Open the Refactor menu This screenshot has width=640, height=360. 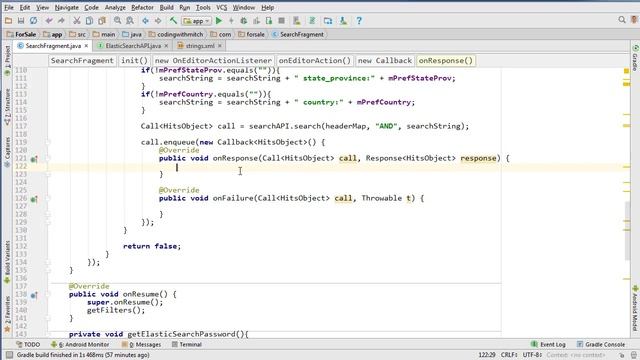[x=142, y=7]
